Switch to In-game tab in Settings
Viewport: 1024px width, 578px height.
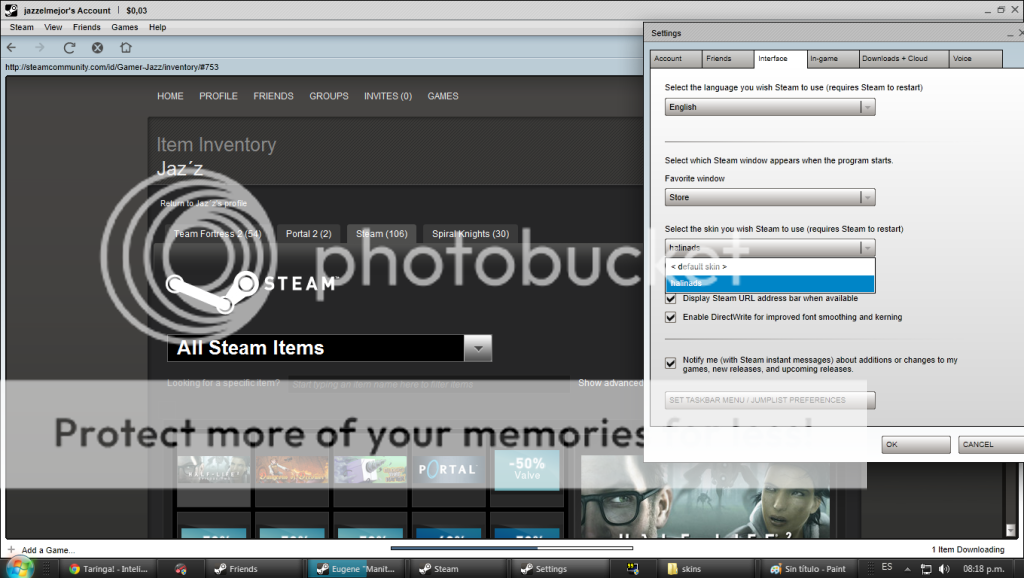pos(833,59)
